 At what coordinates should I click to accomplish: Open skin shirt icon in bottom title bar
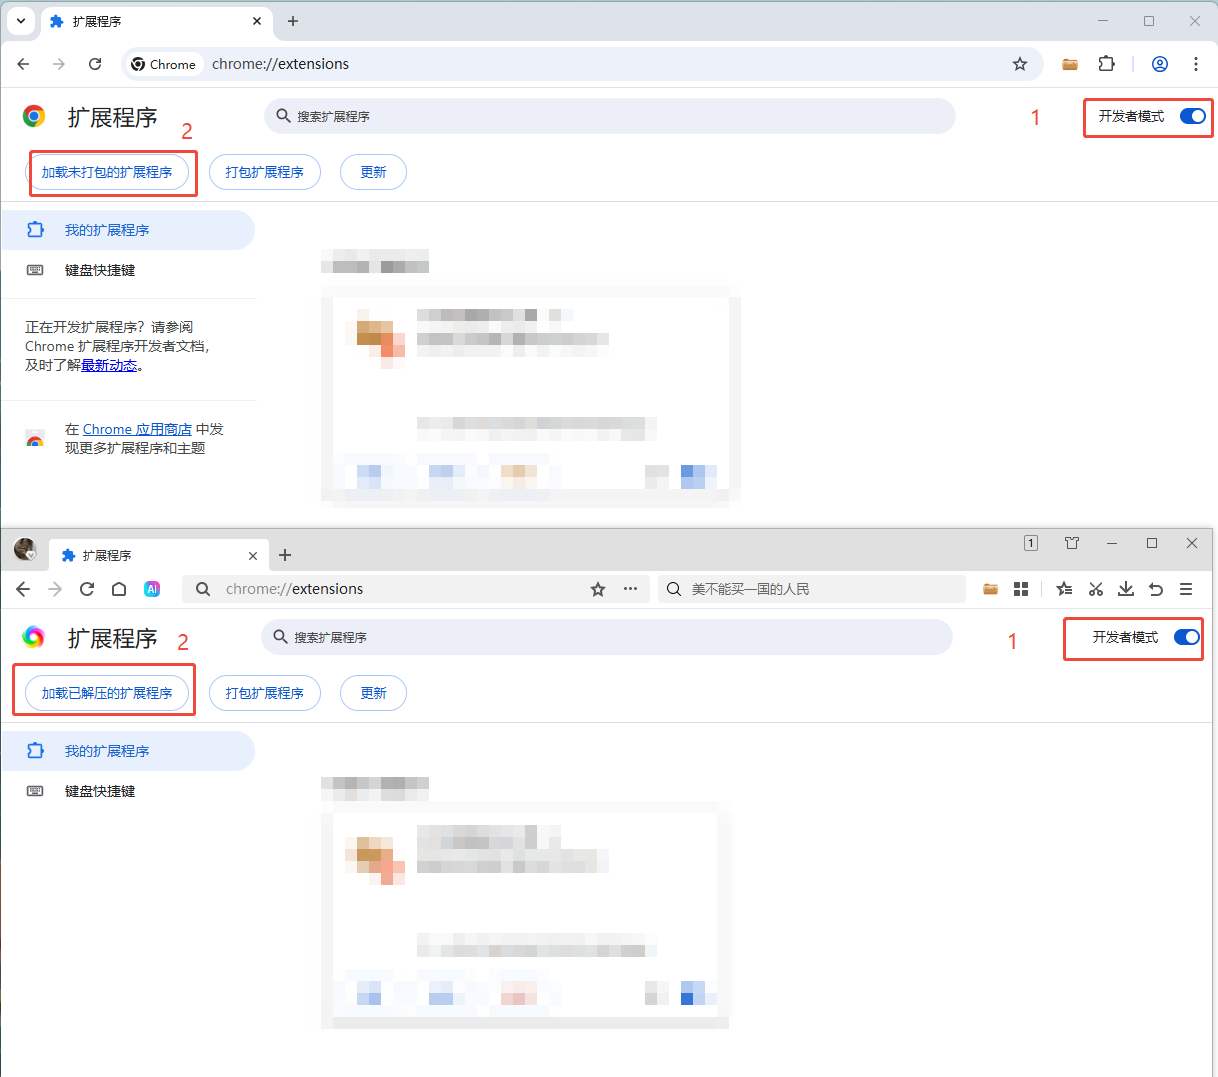pos(1072,543)
